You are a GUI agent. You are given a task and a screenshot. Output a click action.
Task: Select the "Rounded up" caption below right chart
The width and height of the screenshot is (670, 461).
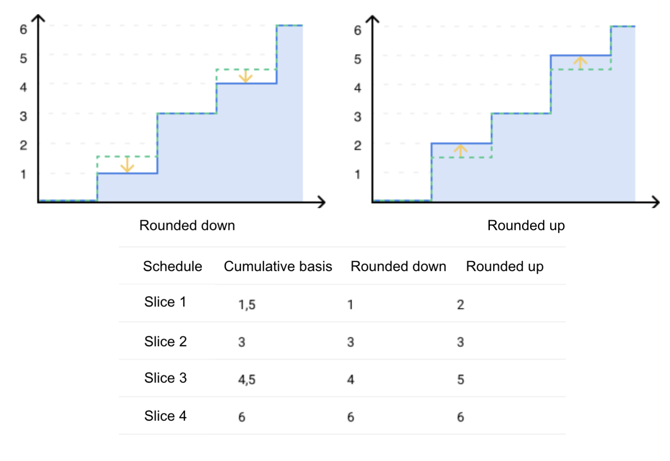tap(526, 226)
